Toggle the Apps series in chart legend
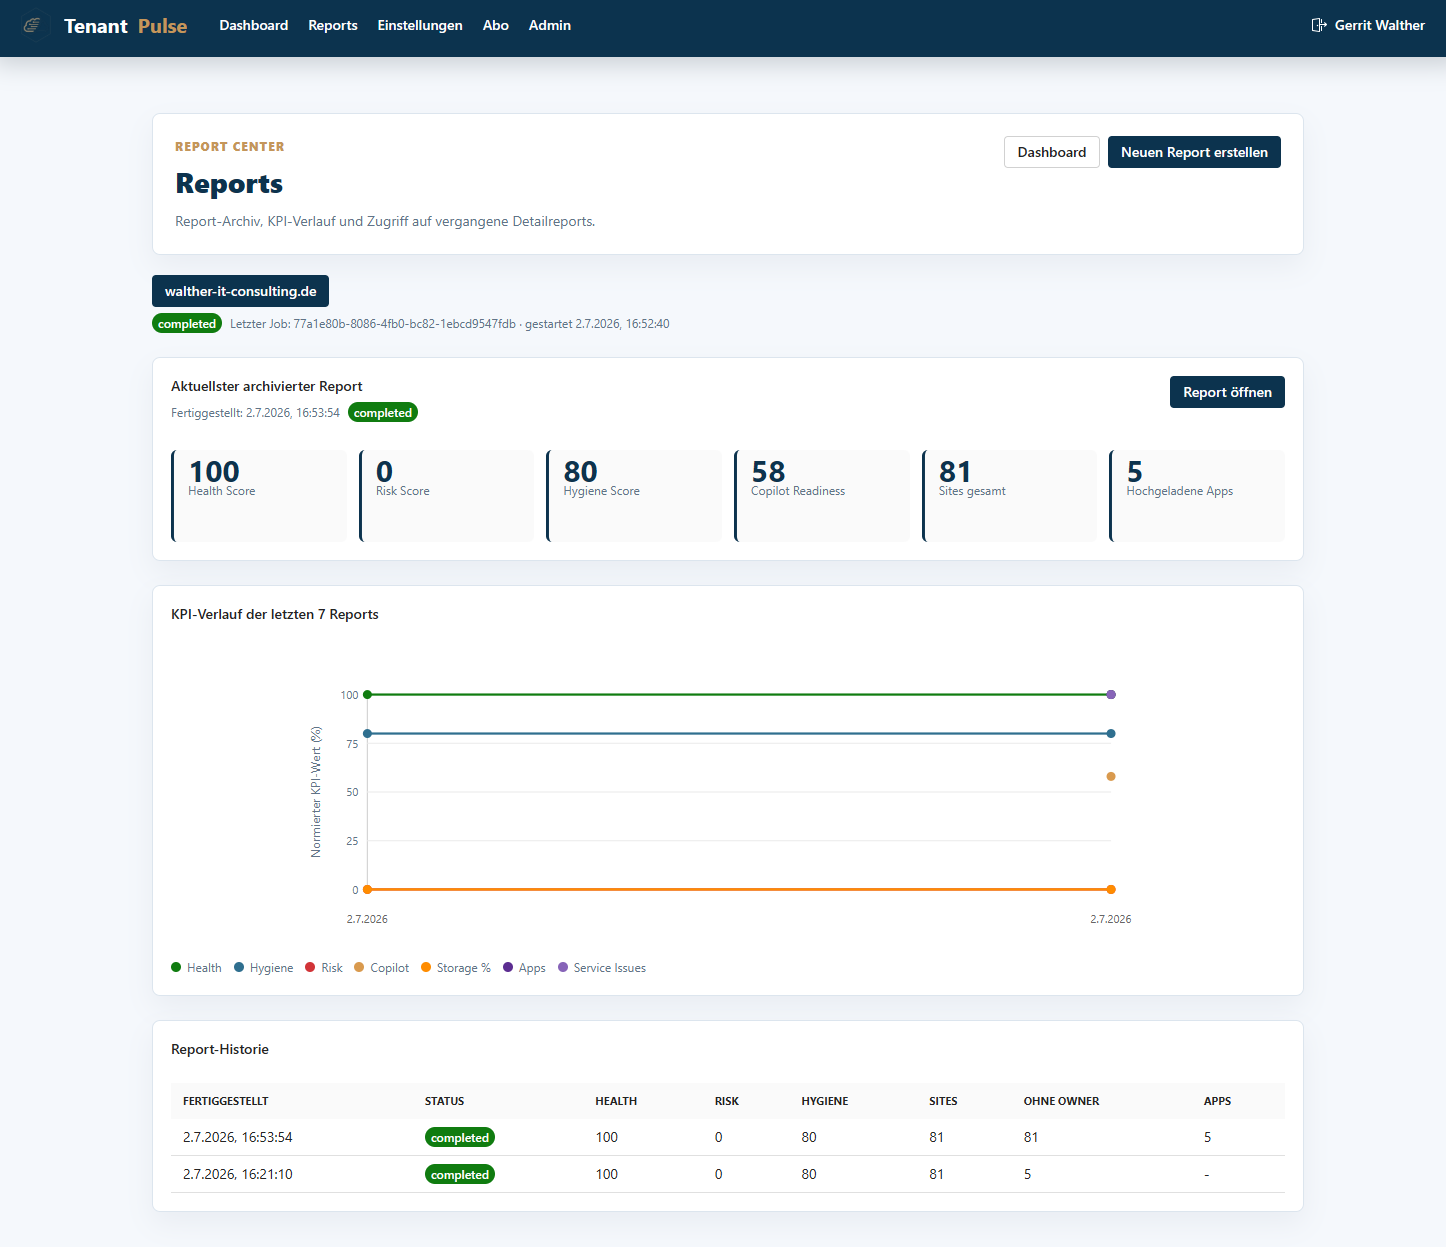This screenshot has width=1446, height=1247. [x=524, y=968]
